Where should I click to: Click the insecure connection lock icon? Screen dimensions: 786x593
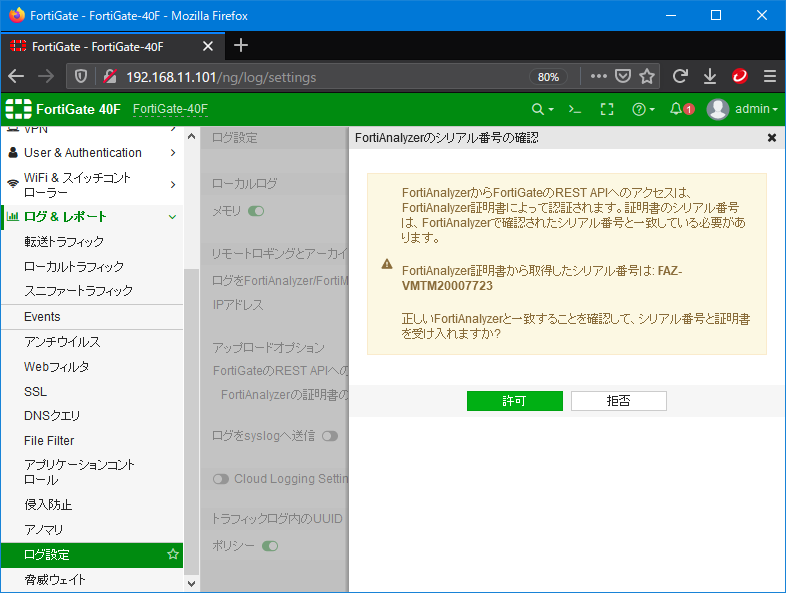[110, 77]
